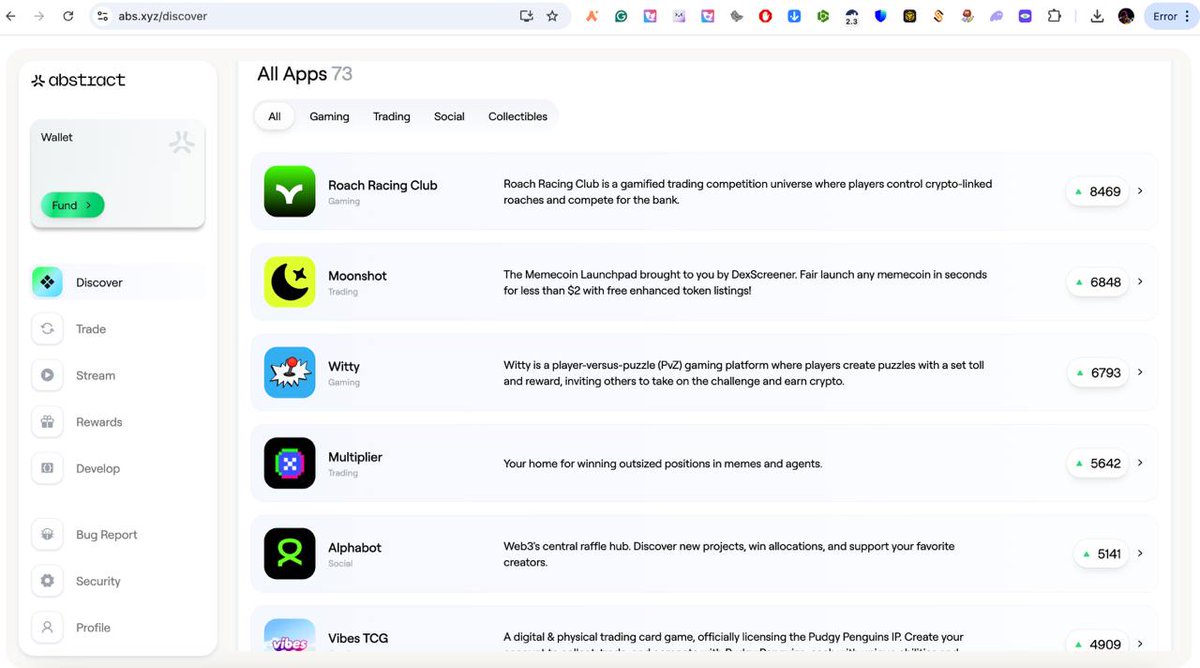Screen dimensions: 1200x668
Task: Click the Rewards gift icon
Action: pos(47,422)
